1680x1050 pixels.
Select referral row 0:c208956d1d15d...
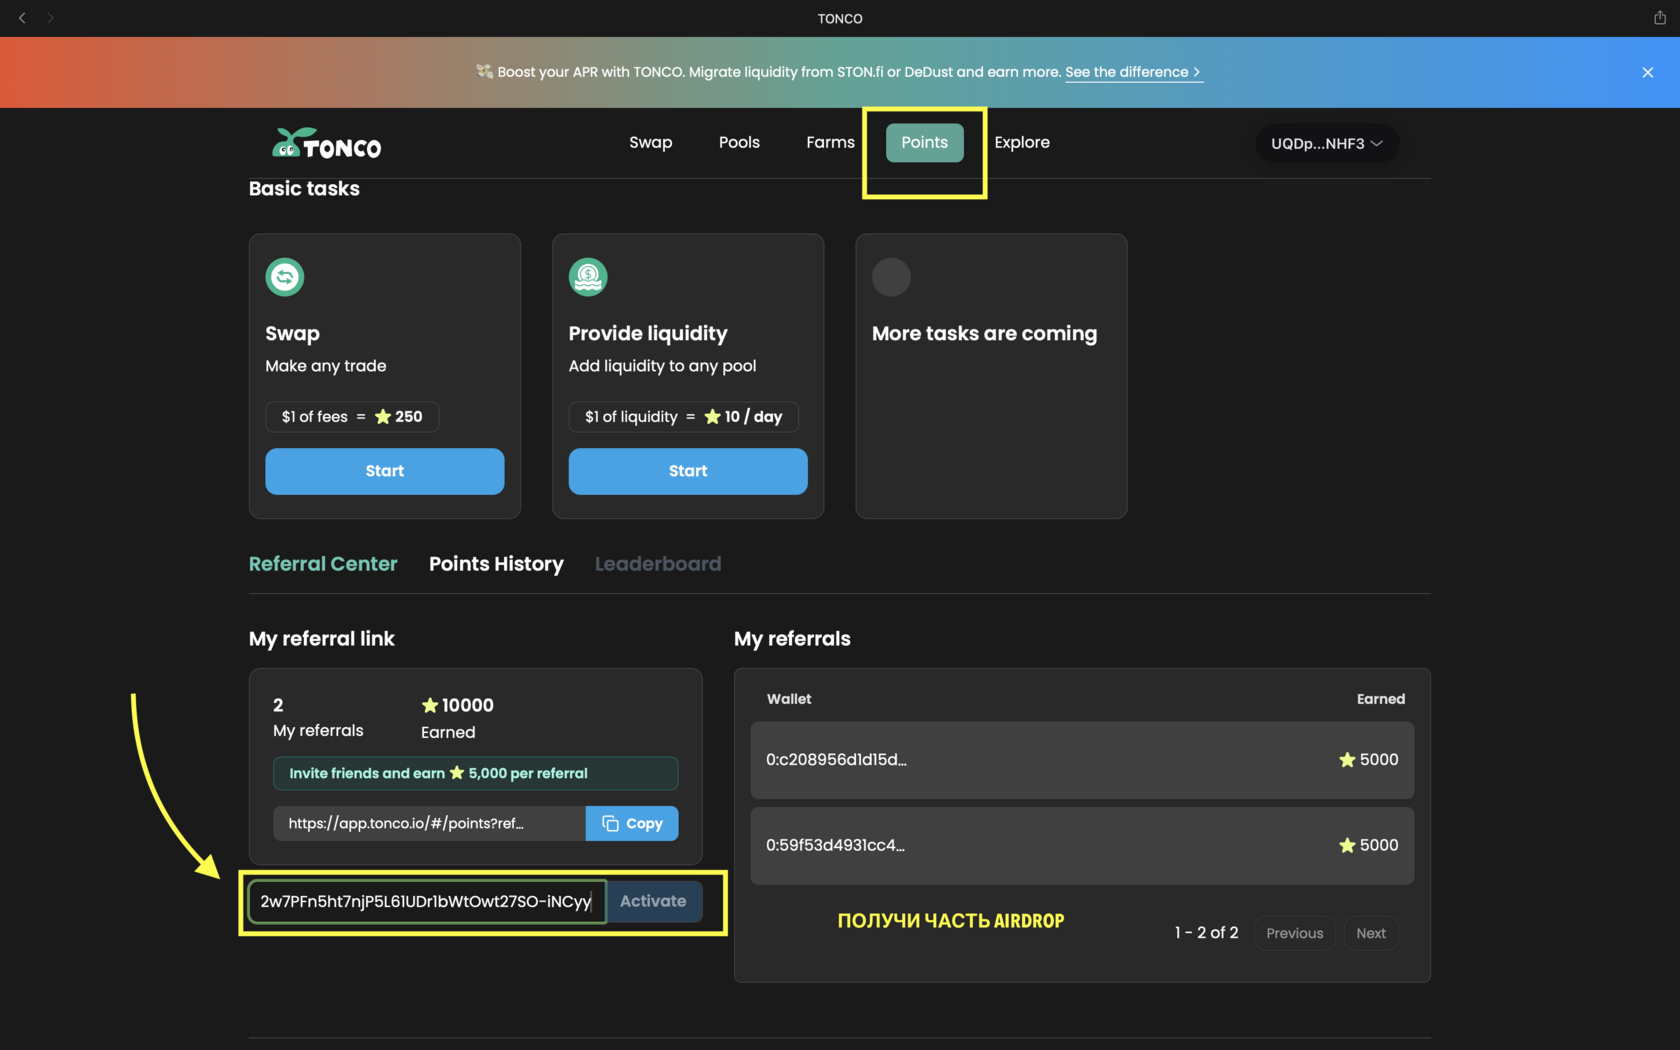[1082, 760]
